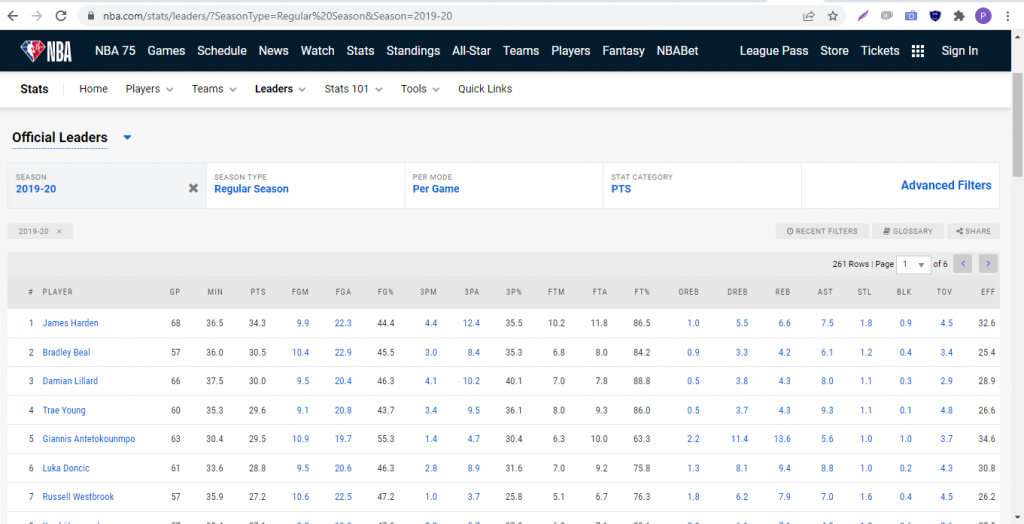This screenshot has width=1024, height=524.
Task: Expand the Players submenu
Action: pyautogui.click(x=149, y=89)
